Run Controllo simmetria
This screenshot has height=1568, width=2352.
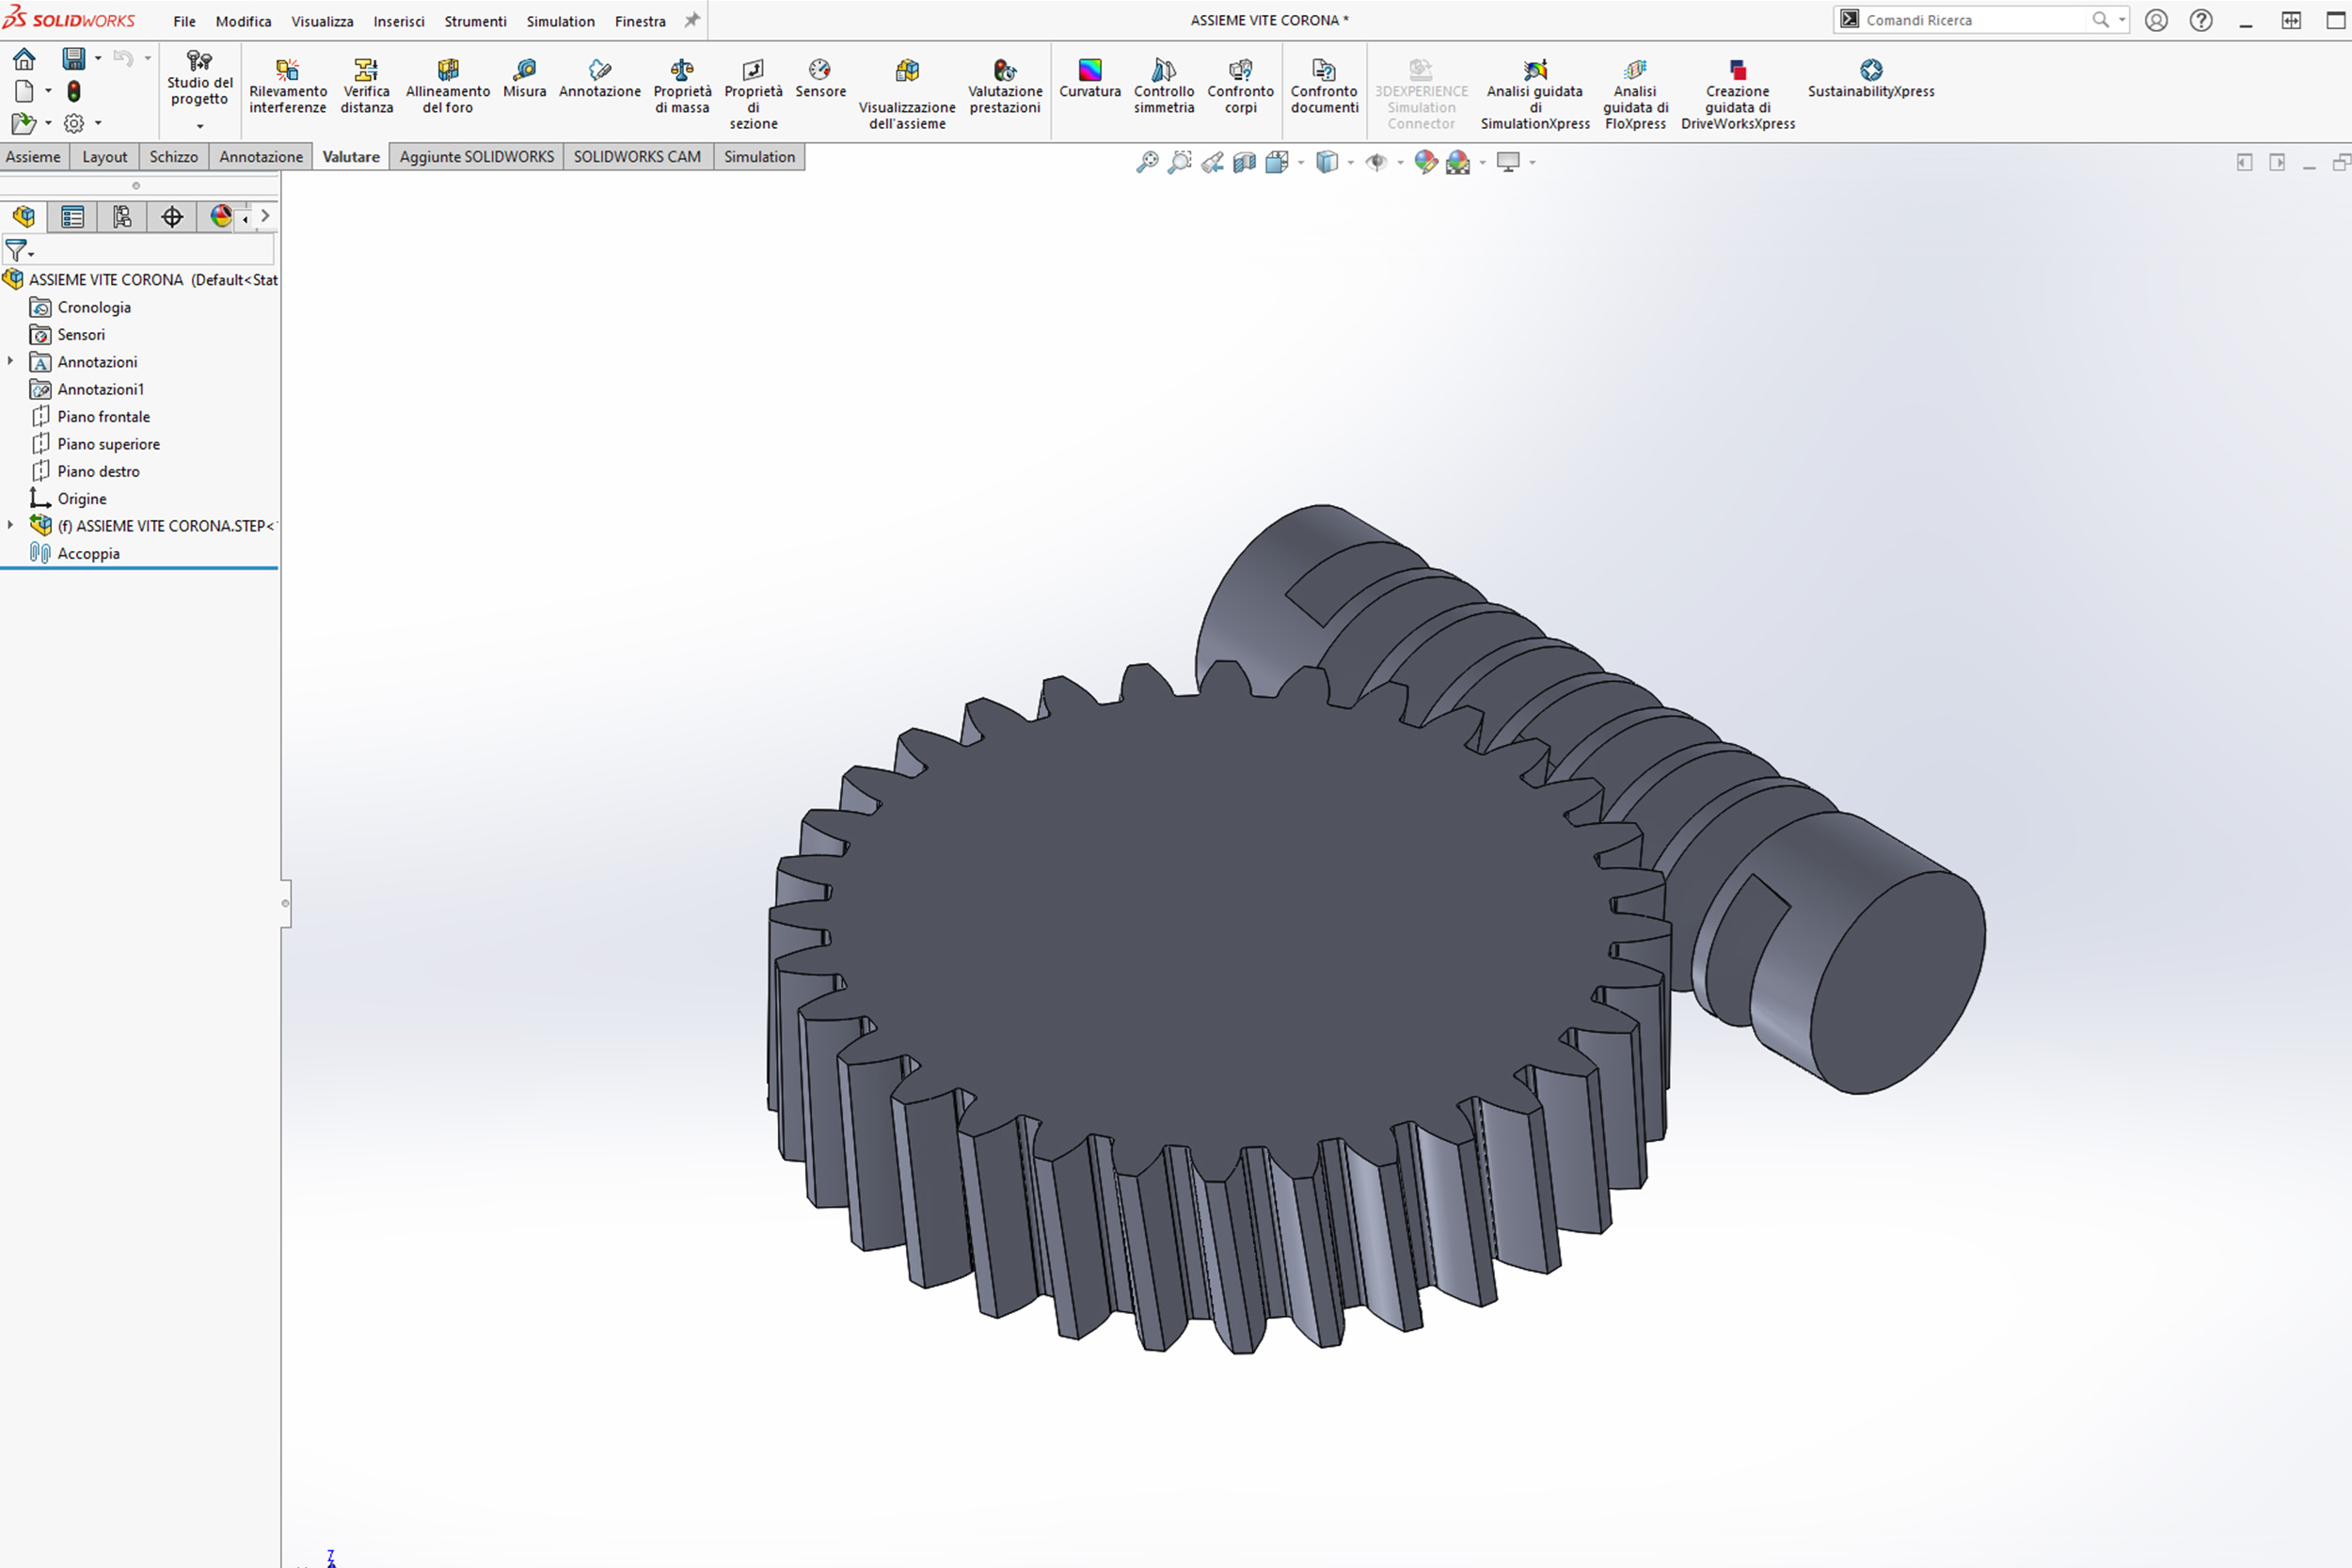tap(1163, 86)
